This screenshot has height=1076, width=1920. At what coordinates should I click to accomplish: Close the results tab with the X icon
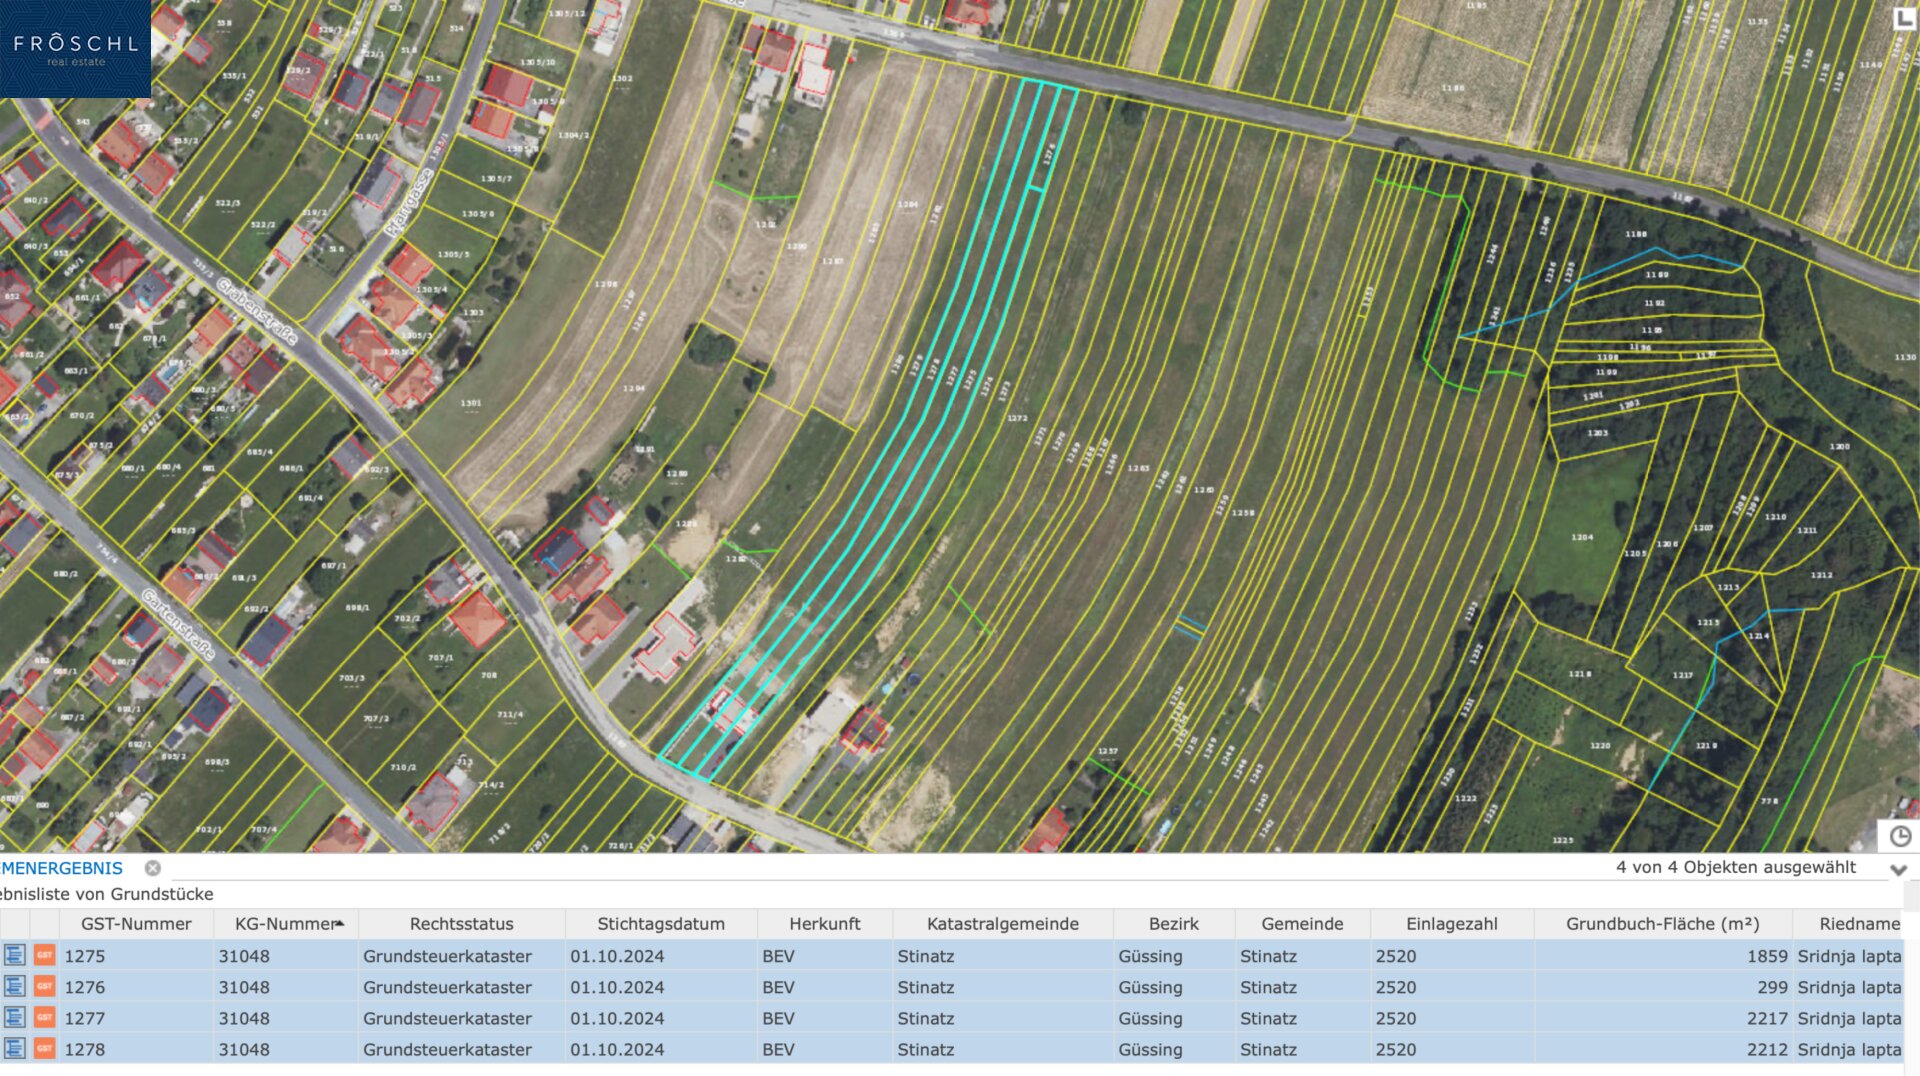point(153,868)
